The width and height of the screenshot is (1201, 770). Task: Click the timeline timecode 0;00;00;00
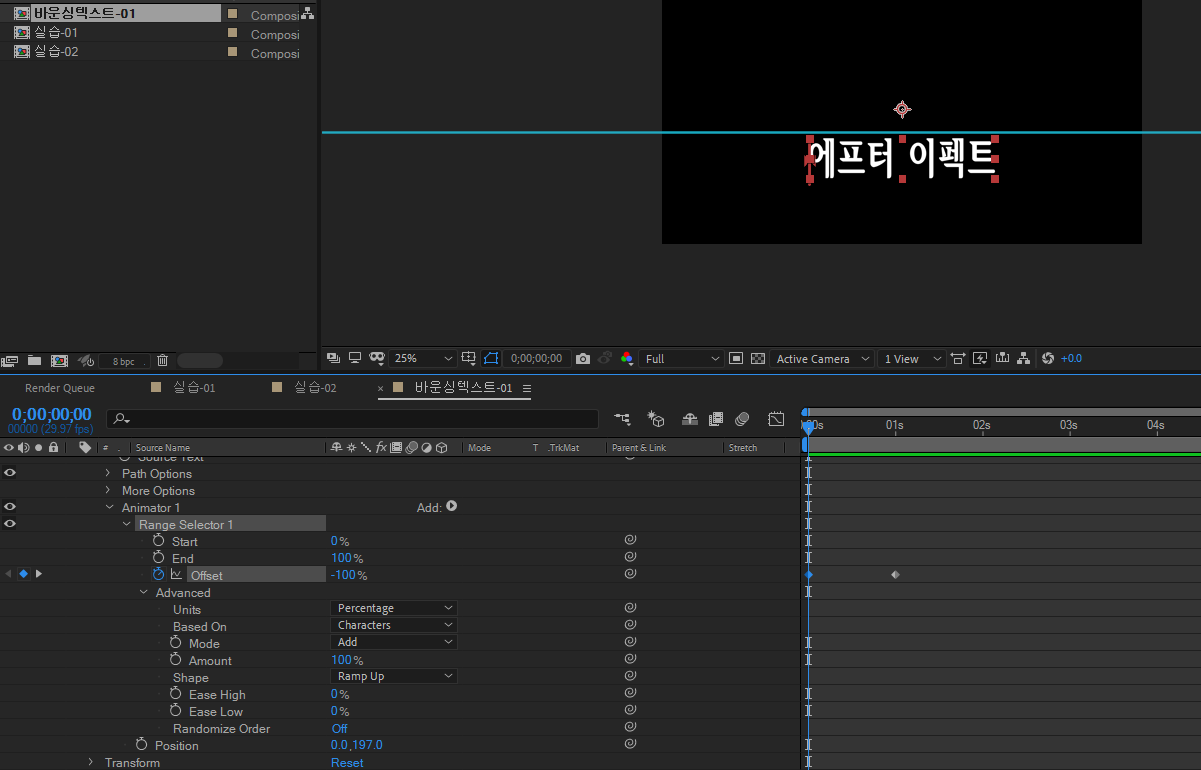[51, 414]
